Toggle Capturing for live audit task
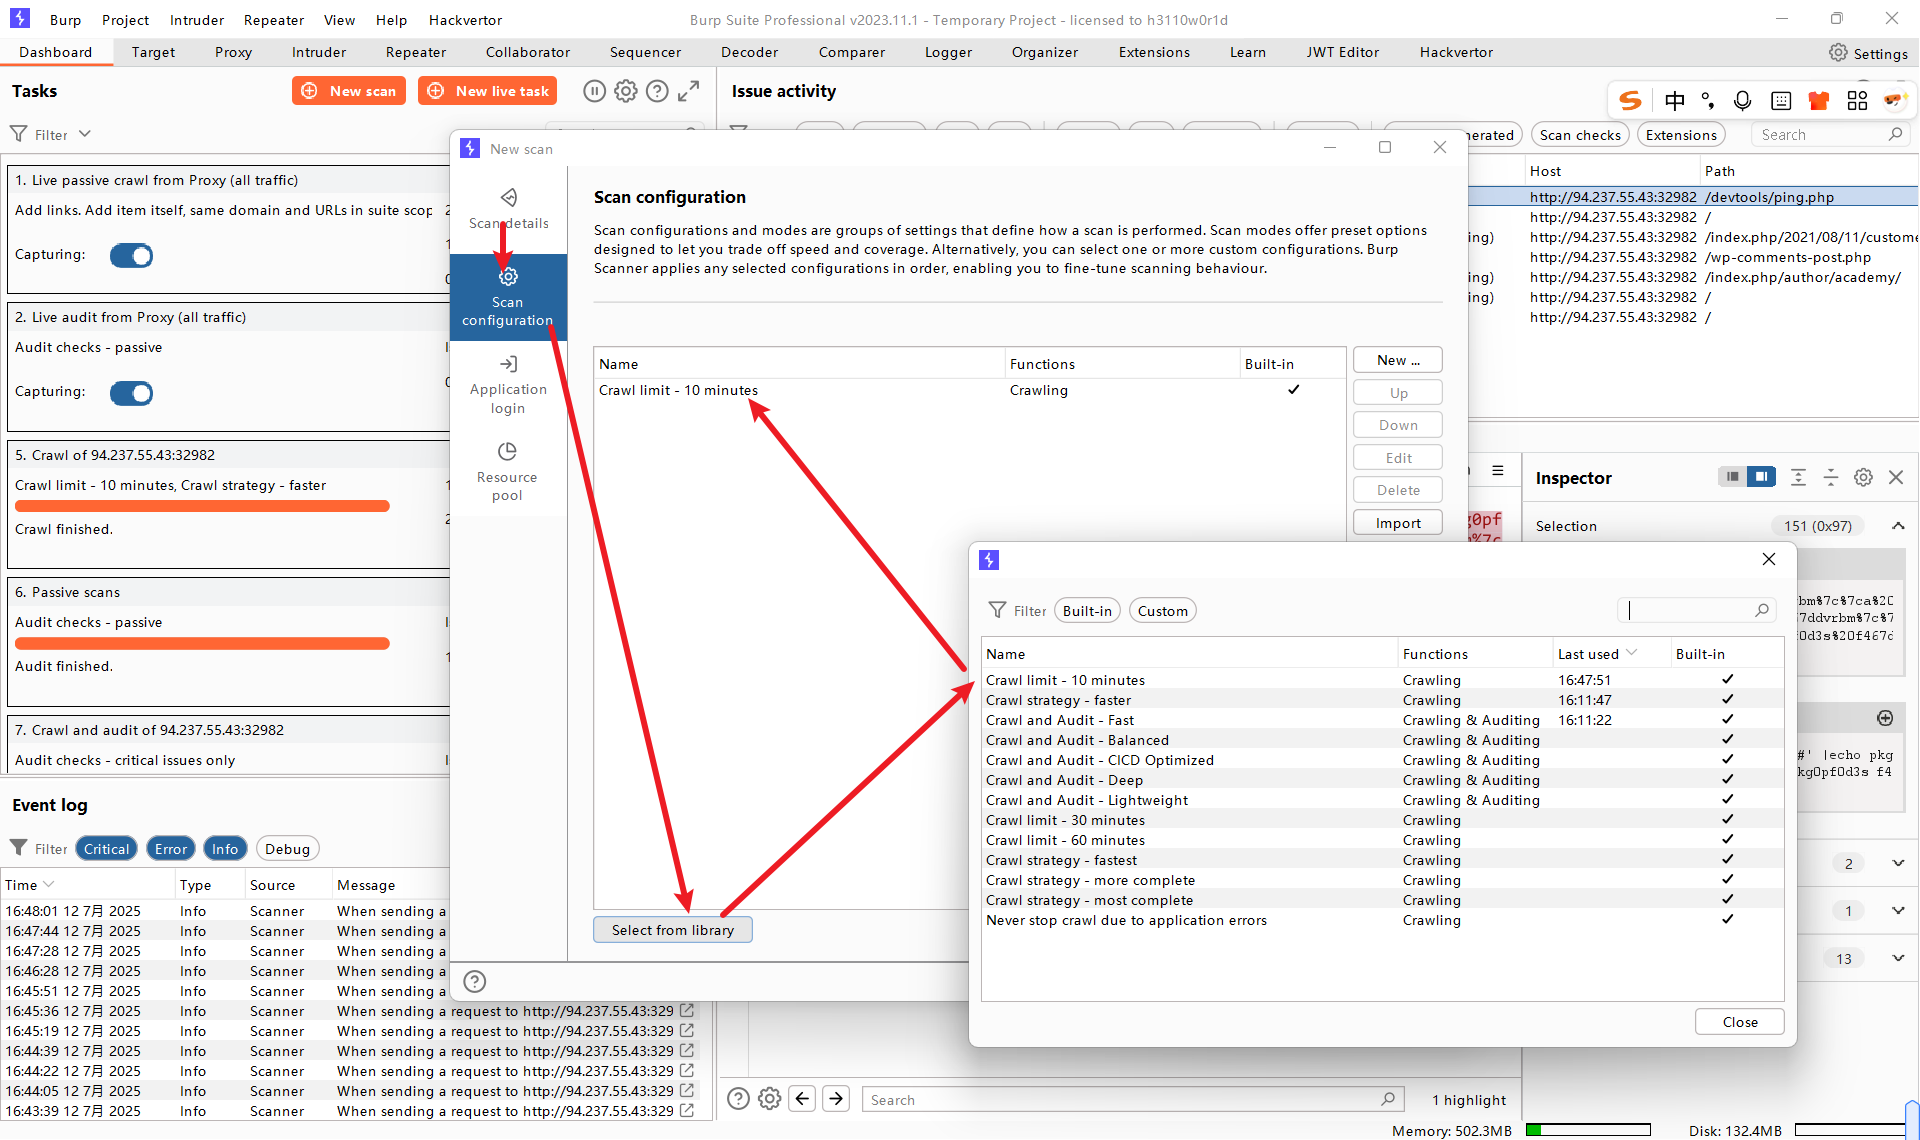 pos(132,393)
